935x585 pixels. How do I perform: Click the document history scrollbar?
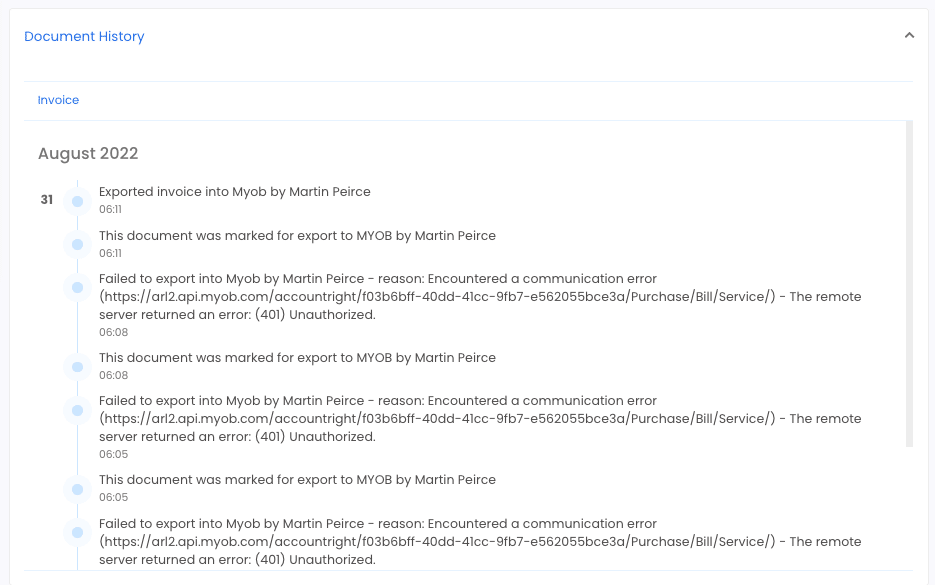909,284
